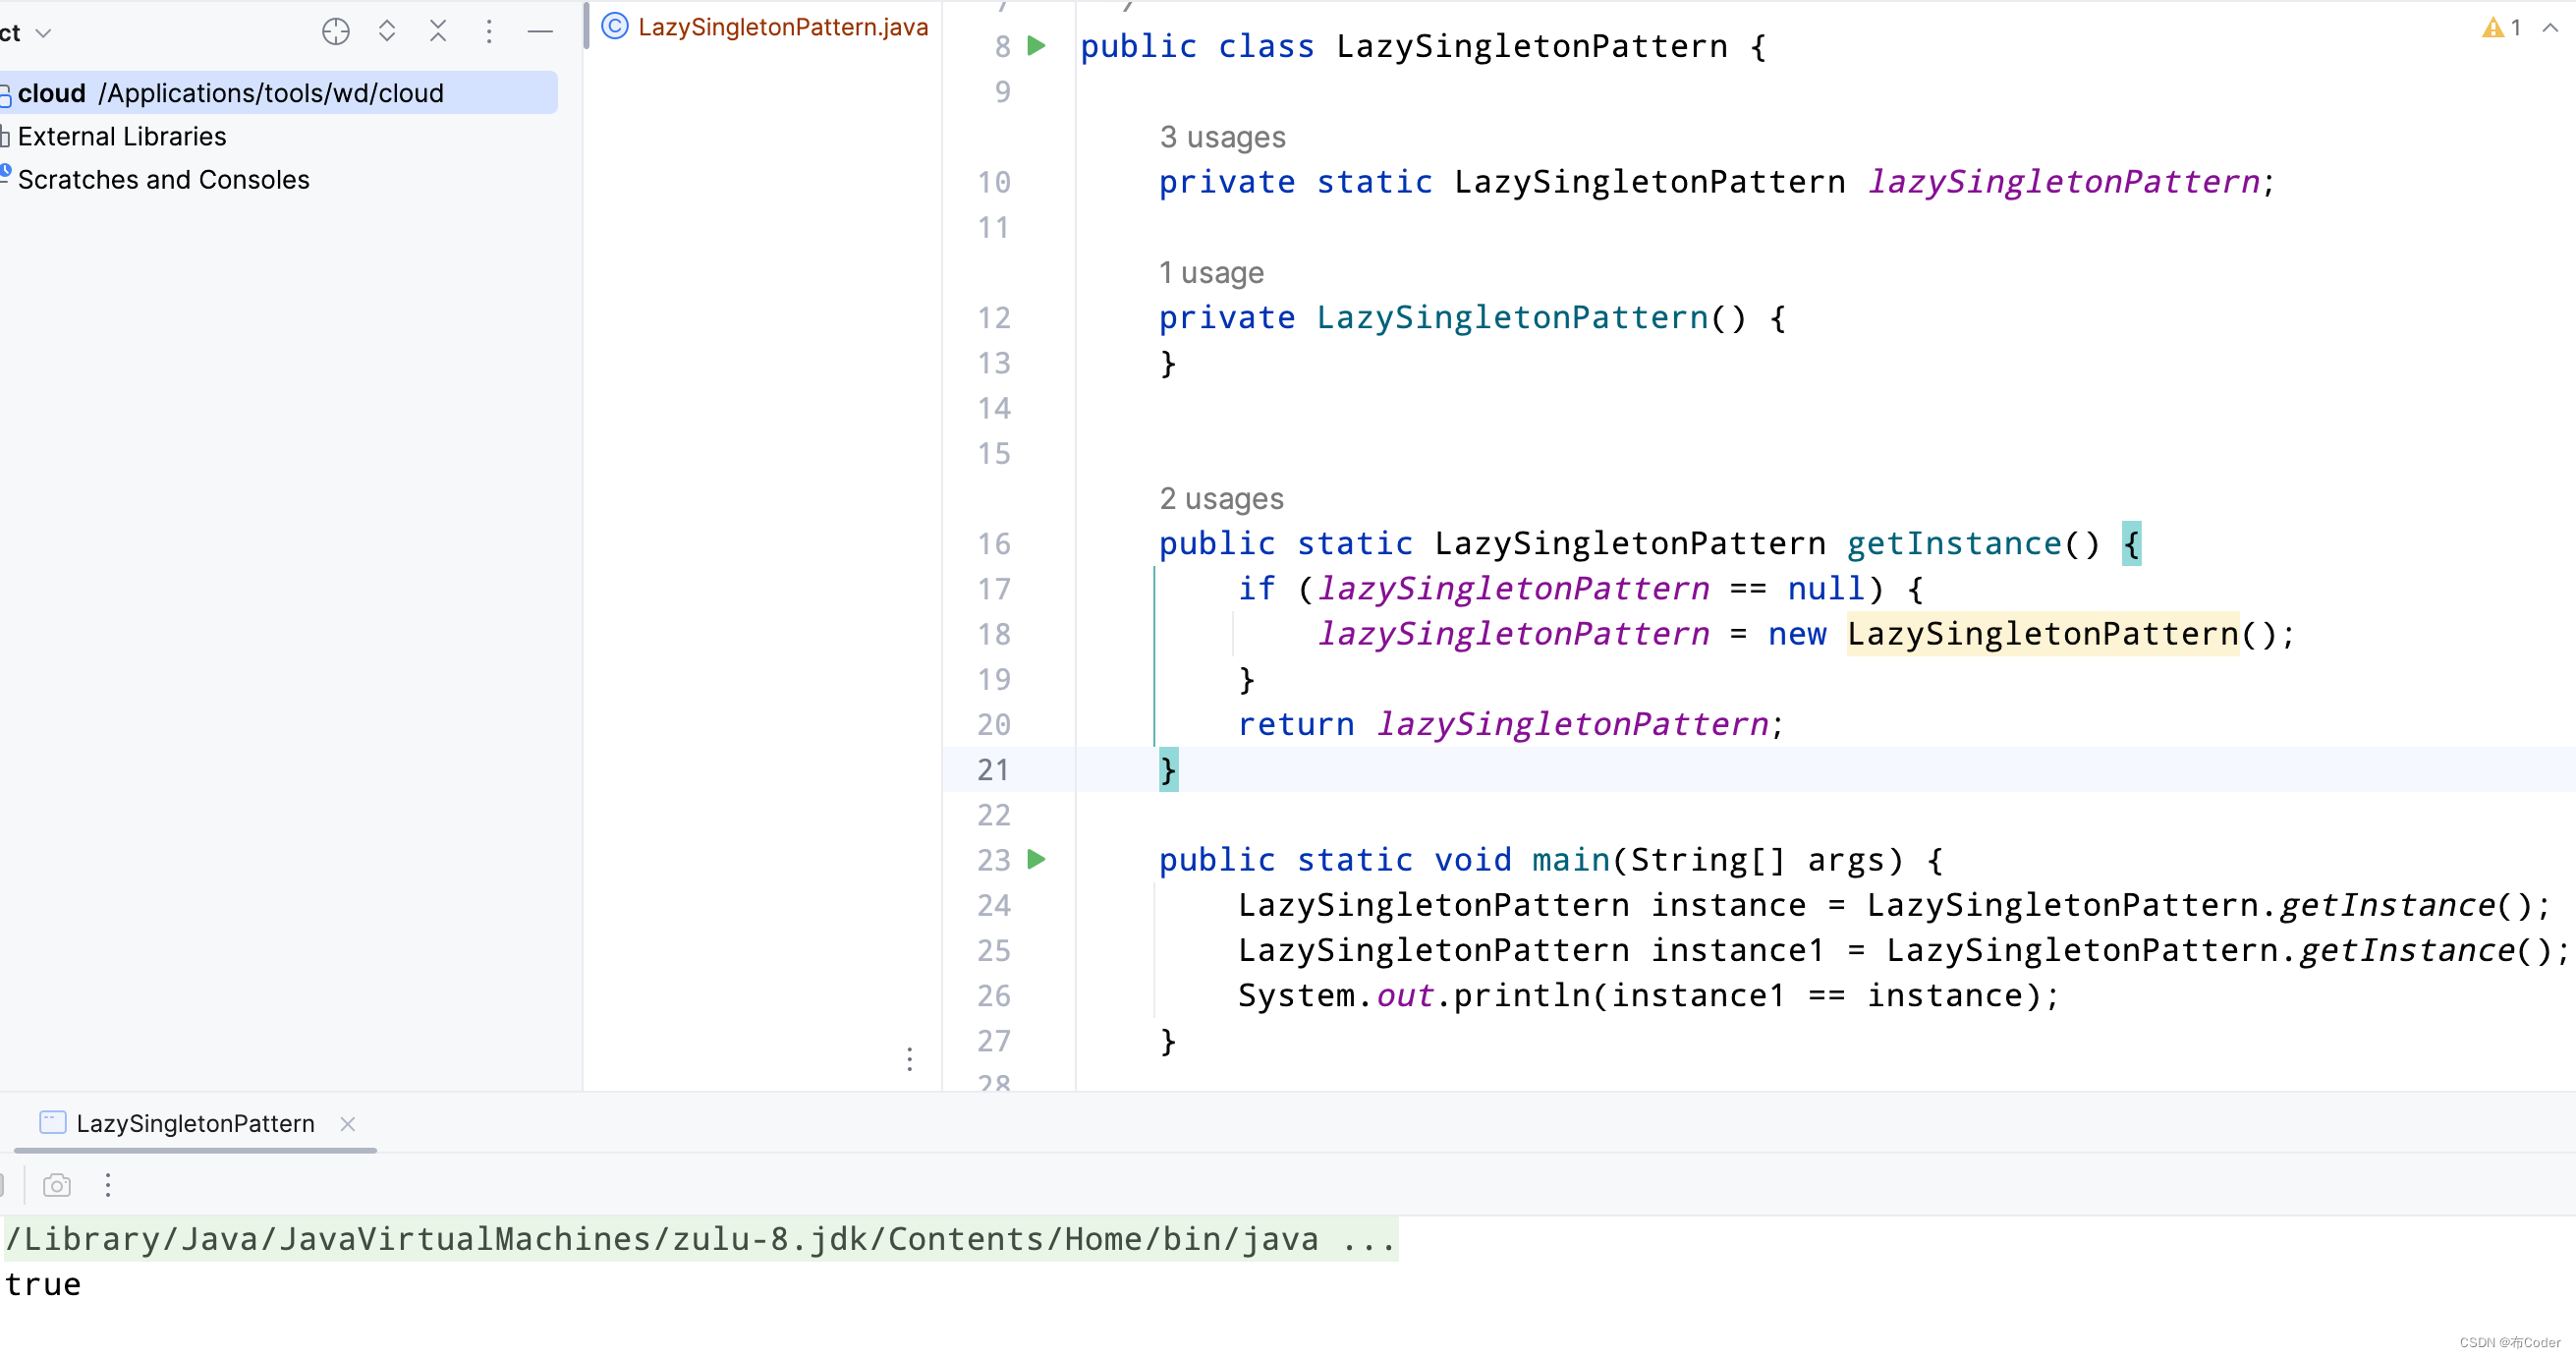The height and width of the screenshot is (1358, 2576).
Task: Click the warning indicator showing 1 problem
Action: 2500,28
